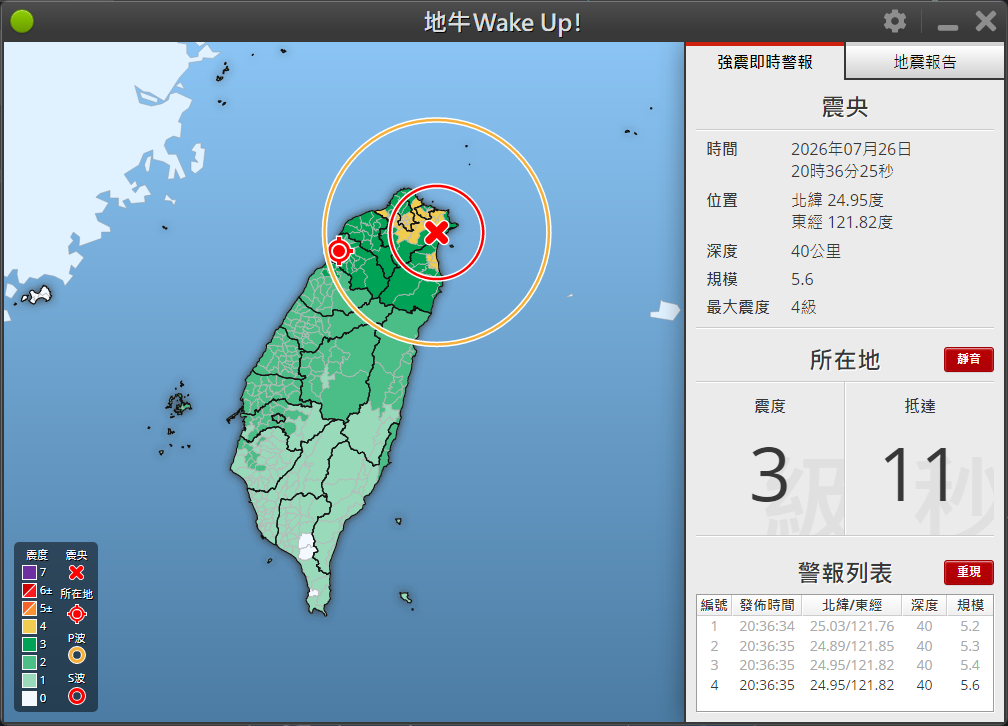Replay alert with the 重現 button
This screenshot has height=726, width=1008.
969,572
